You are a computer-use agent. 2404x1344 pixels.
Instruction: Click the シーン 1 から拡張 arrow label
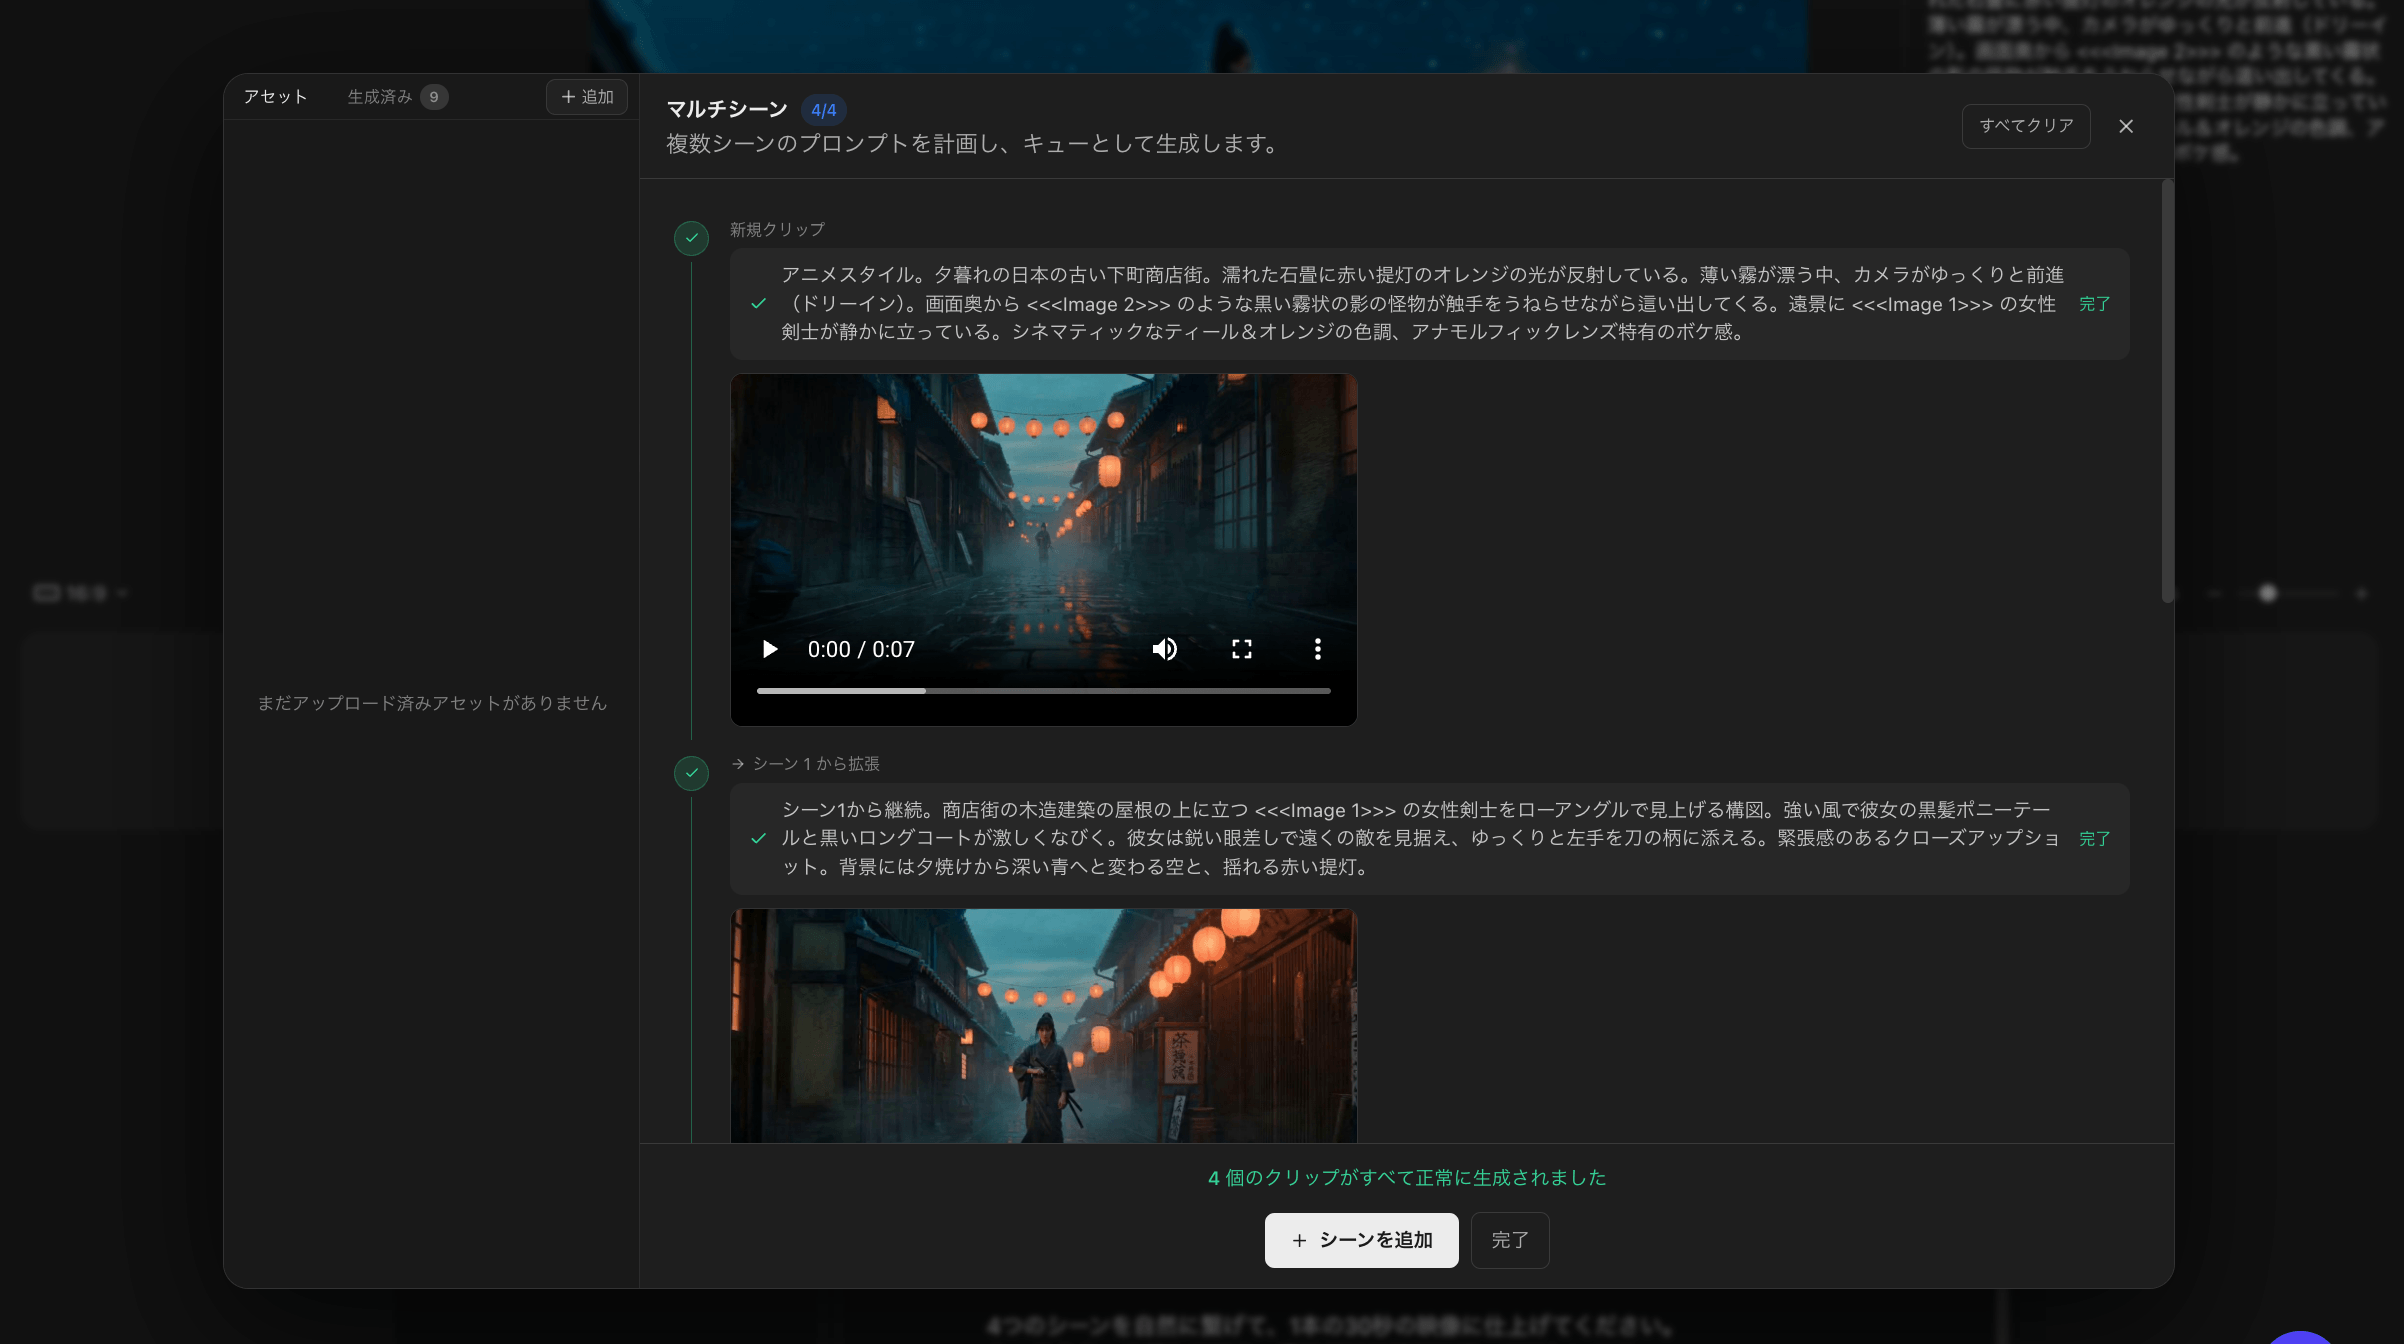pyautogui.click(x=806, y=764)
